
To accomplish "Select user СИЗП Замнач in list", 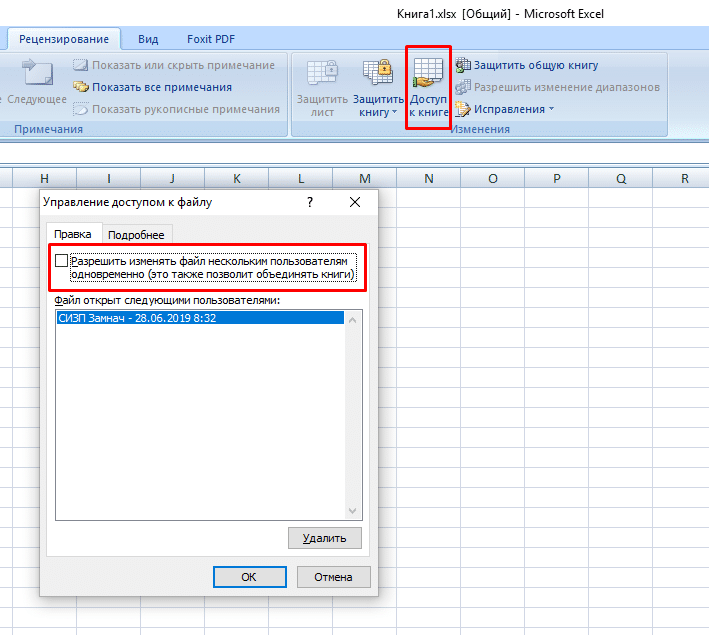I will point(200,318).
